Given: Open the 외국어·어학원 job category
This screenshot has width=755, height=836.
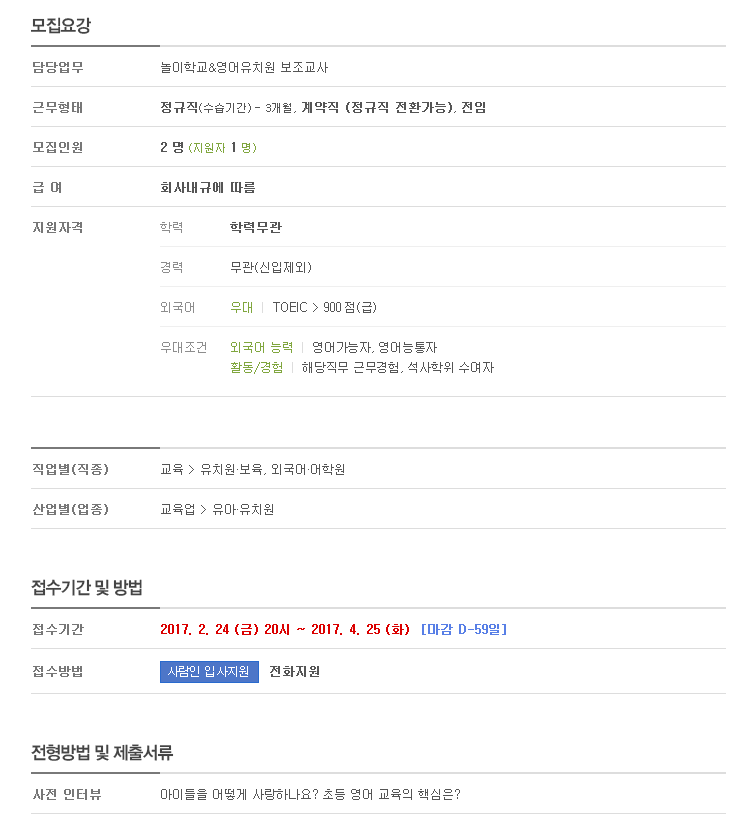Looking at the screenshot, I should 308,469.
